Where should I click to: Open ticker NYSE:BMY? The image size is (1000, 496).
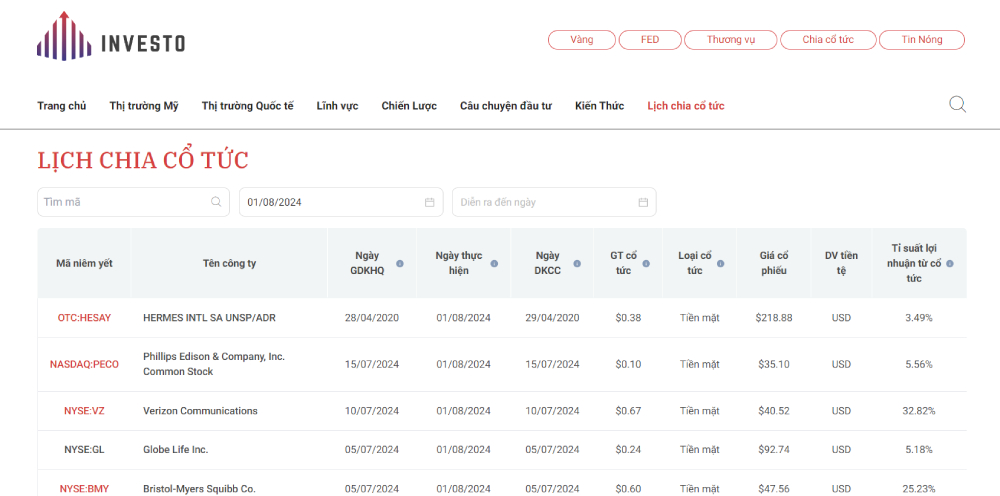(x=84, y=489)
